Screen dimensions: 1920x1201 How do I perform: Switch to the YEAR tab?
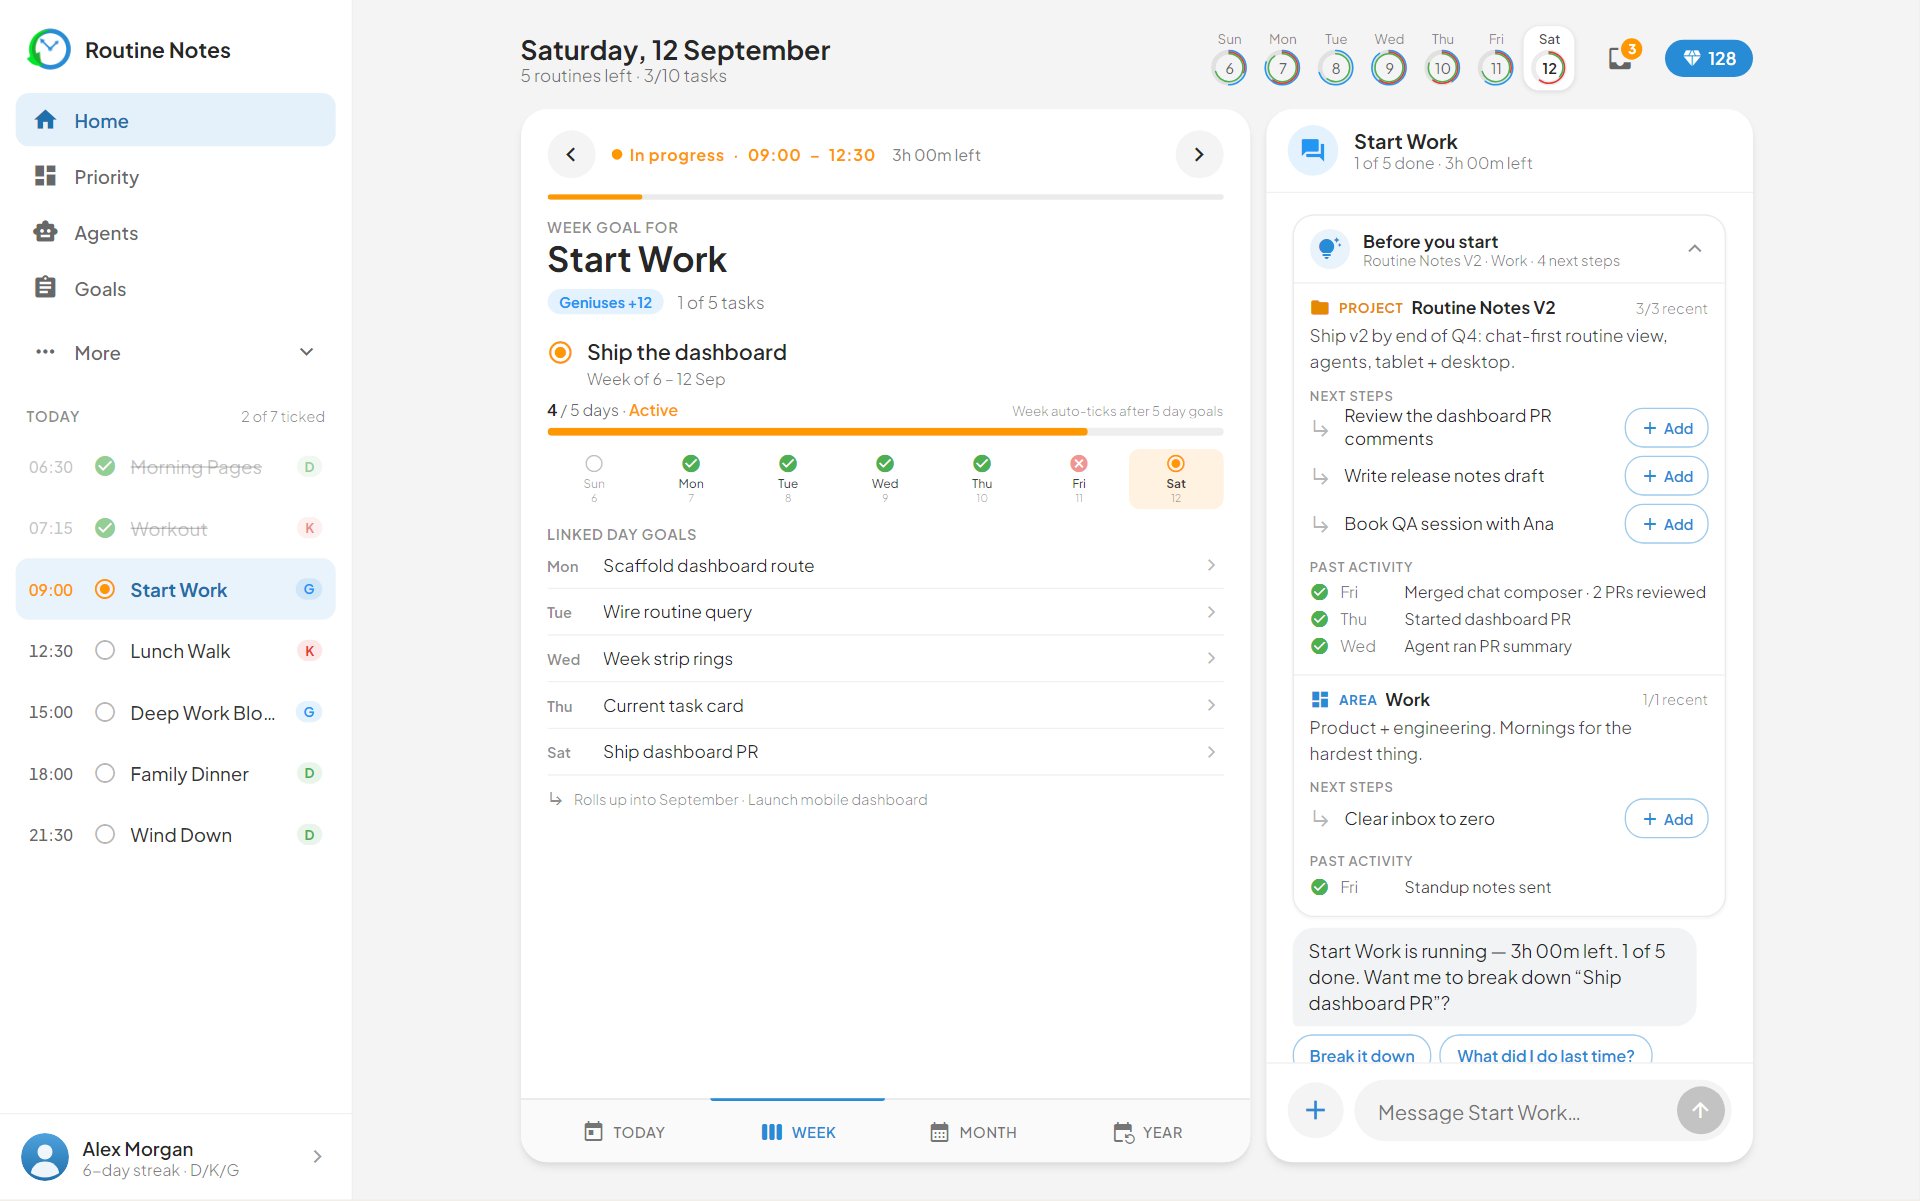point(1147,1132)
